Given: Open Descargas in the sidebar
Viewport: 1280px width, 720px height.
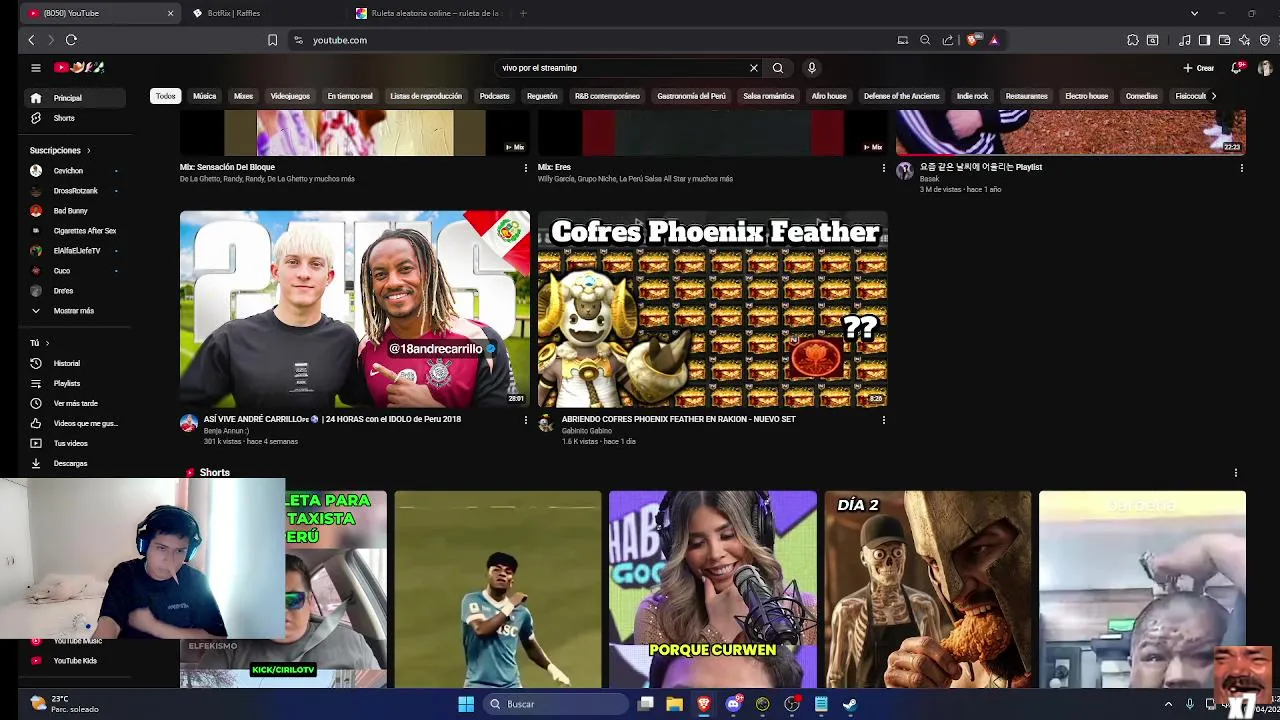Looking at the screenshot, I should pos(75,463).
